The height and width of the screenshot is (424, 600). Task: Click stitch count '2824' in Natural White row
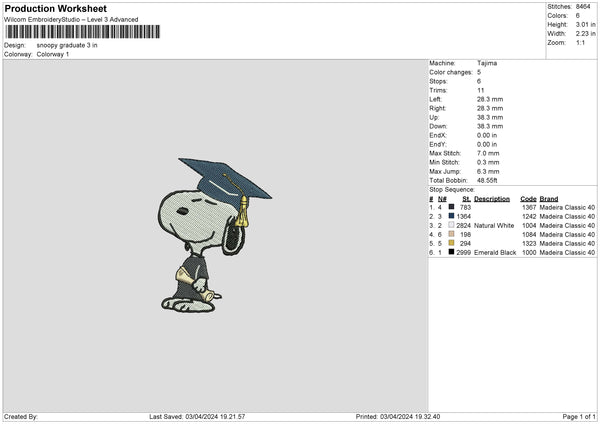(464, 225)
